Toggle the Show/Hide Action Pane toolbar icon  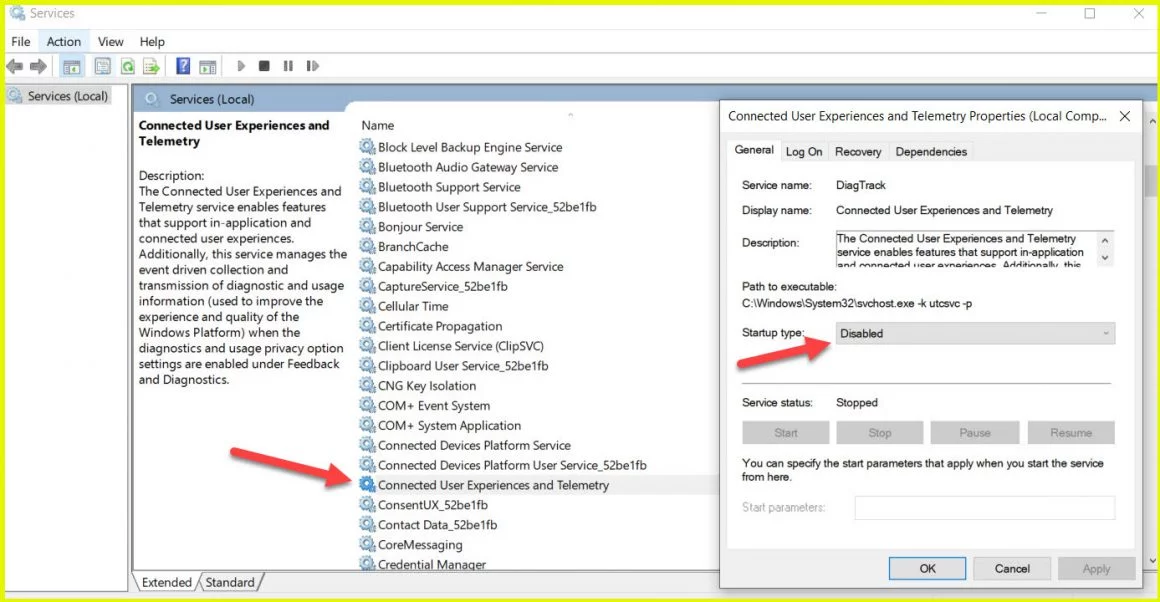(x=208, y=67)
